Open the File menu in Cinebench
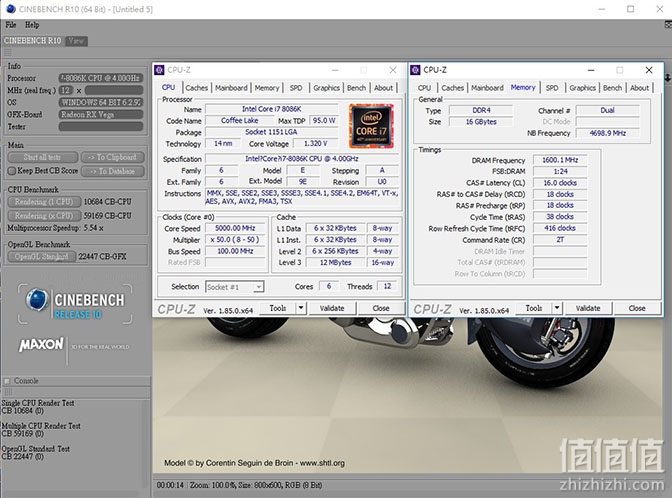Viewport: 672px width, 498px height. [x=11, y=25]
